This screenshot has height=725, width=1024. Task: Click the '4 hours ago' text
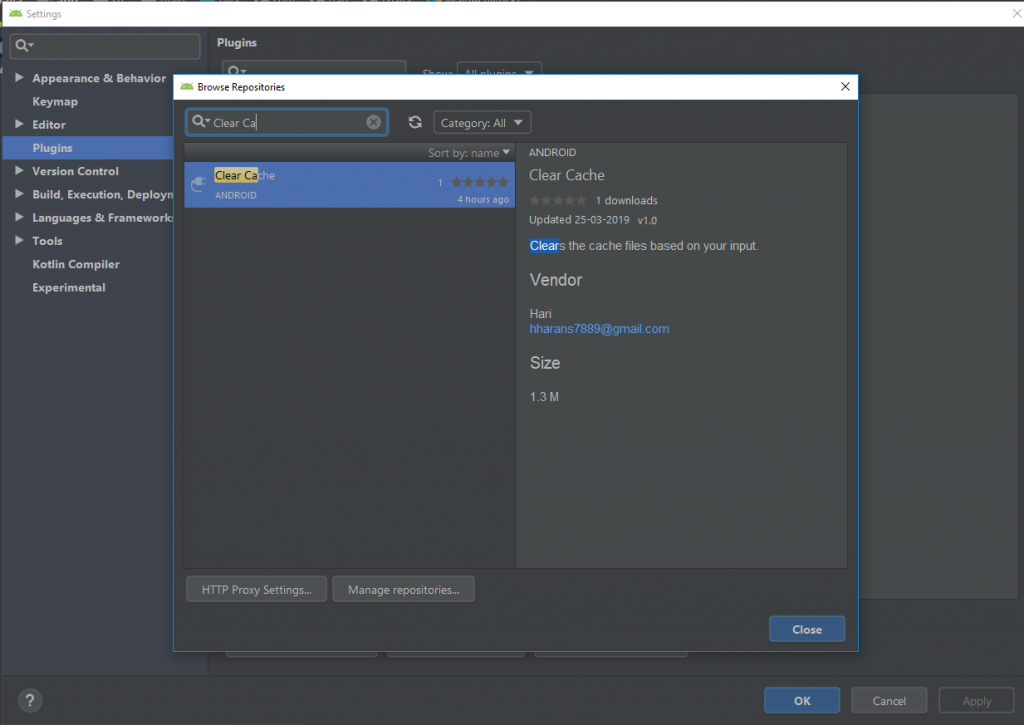coord(483,199)
